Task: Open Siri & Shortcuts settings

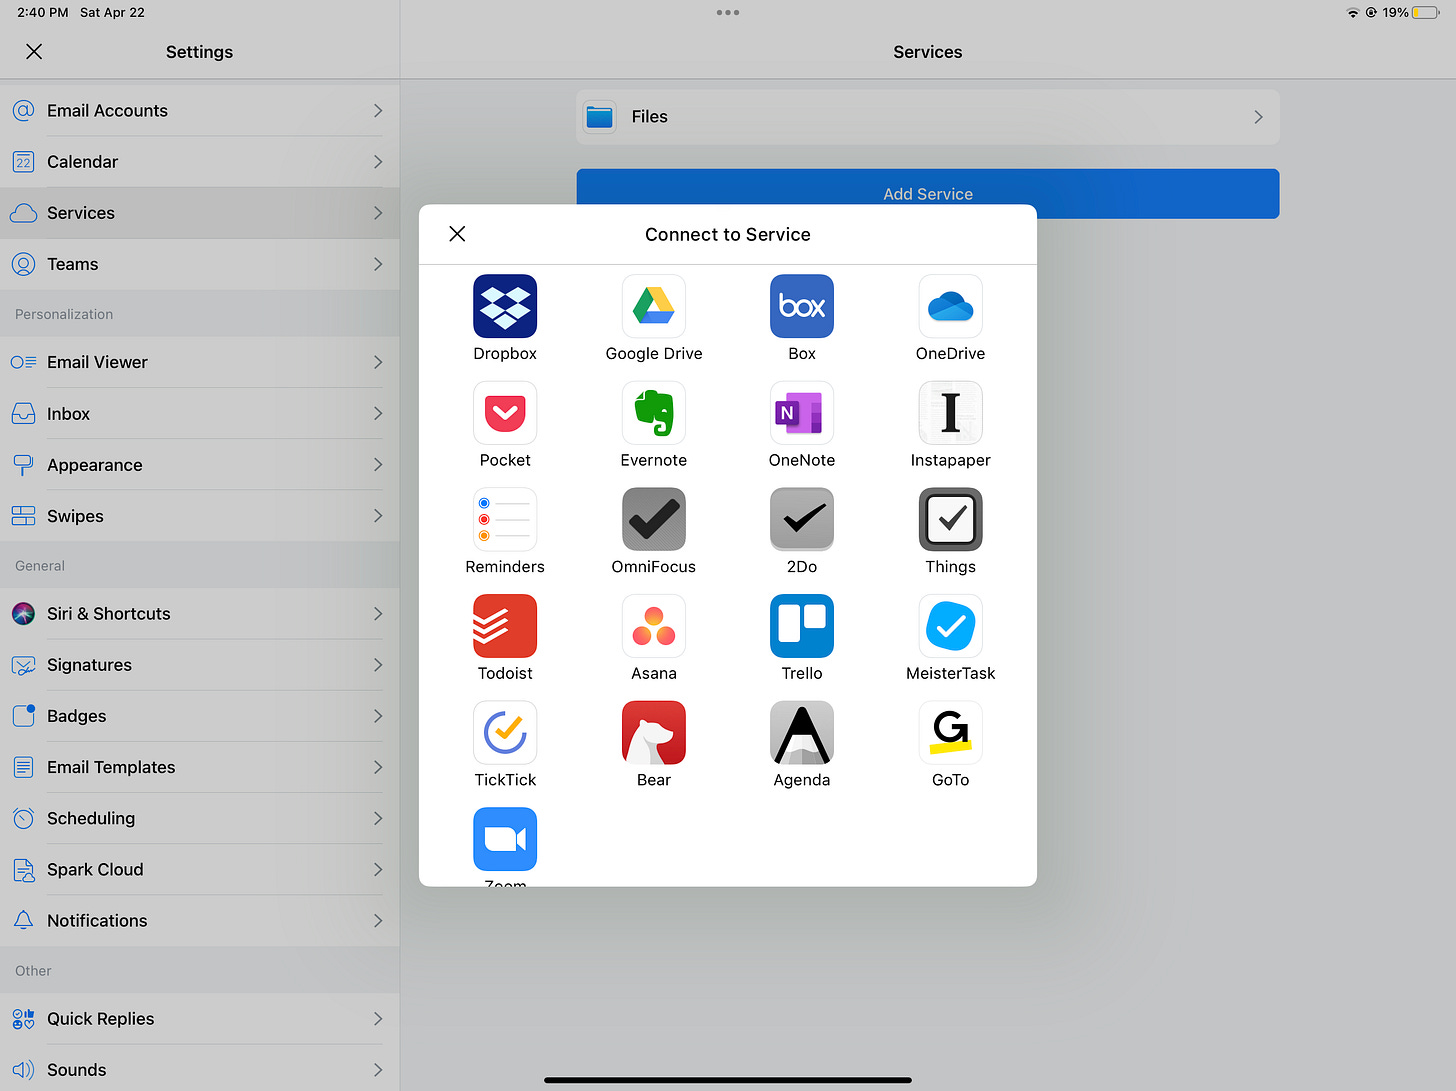Action: 200,614
